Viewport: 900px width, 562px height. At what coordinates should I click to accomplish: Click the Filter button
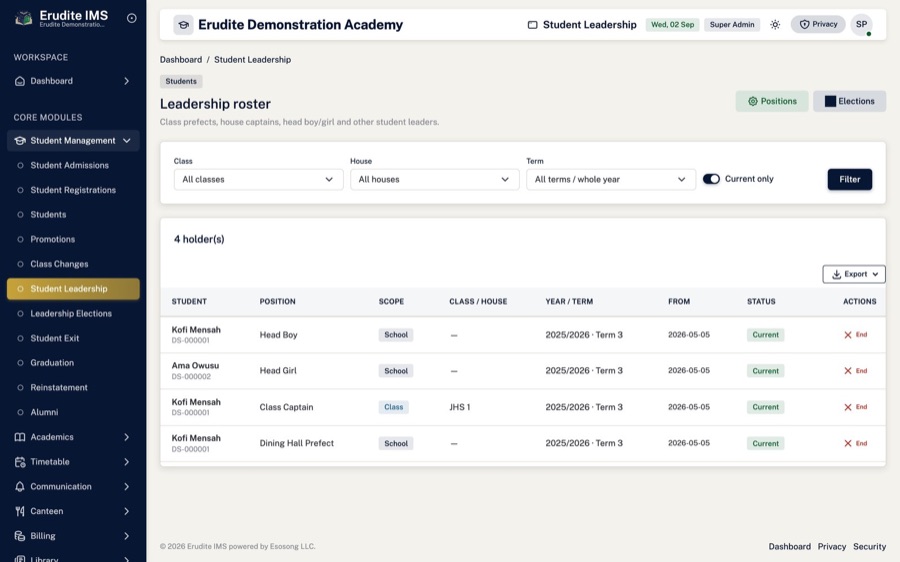tap(849, 179)
